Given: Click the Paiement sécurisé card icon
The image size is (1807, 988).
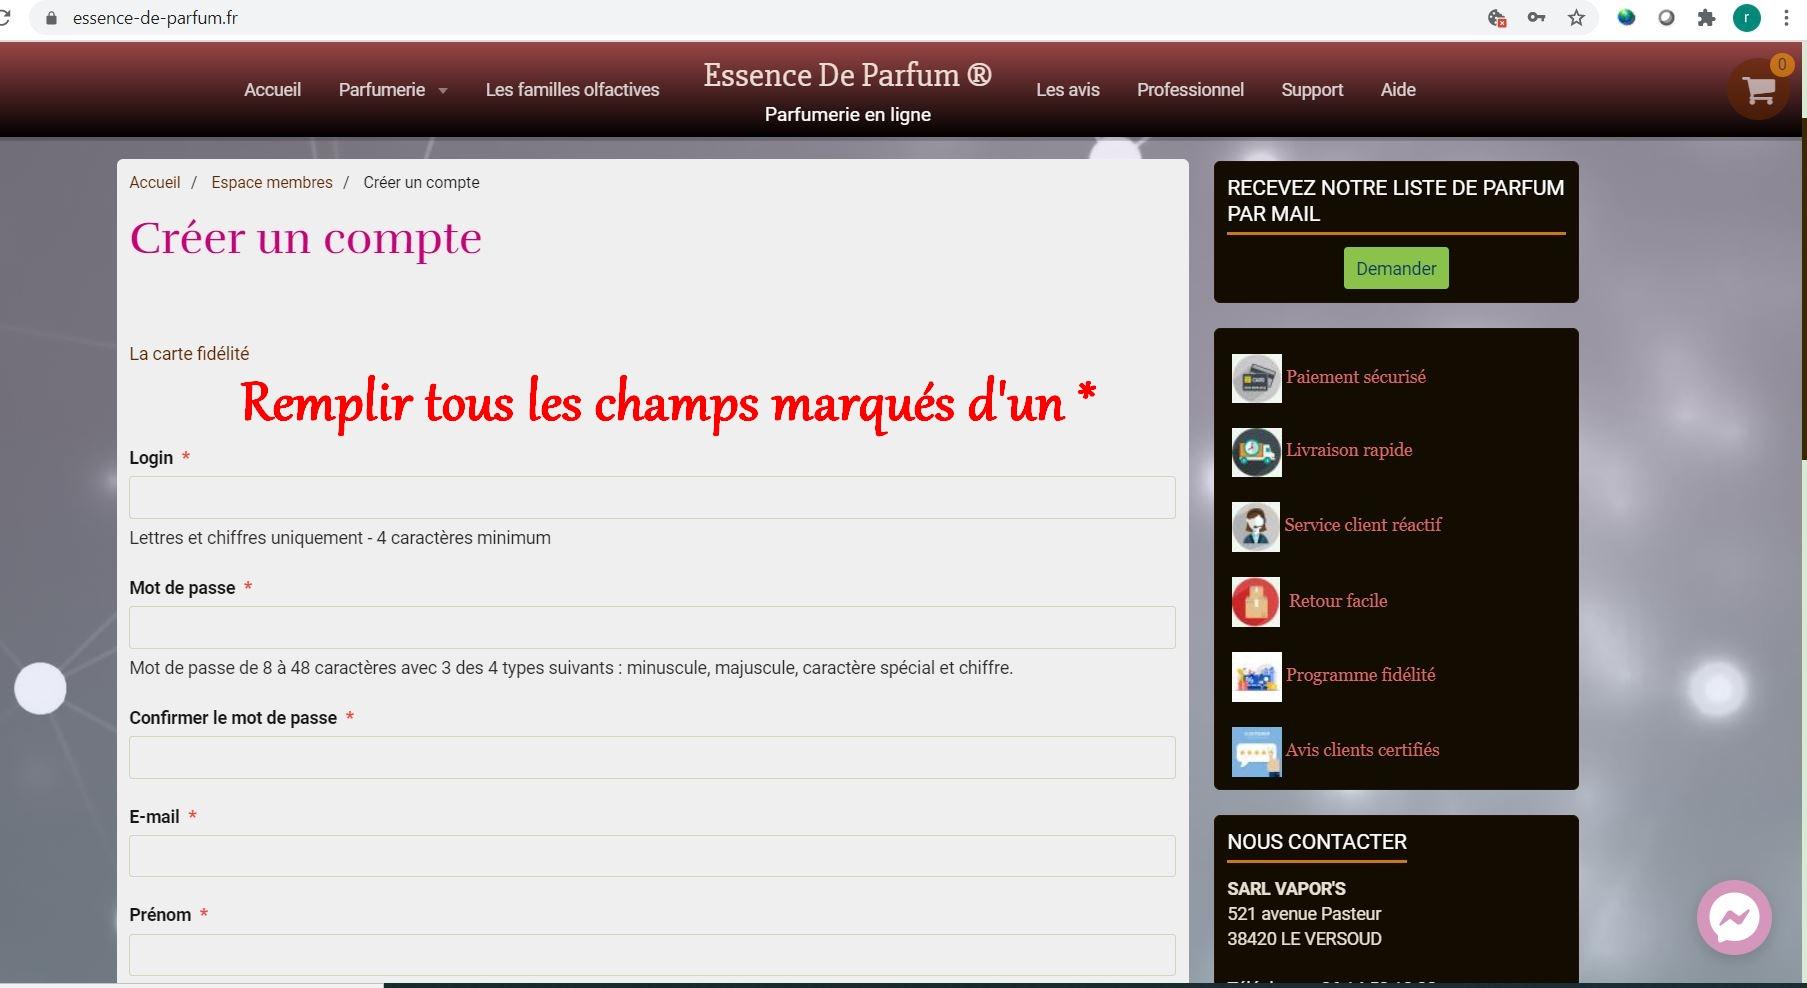Looking at the screenshot, I should coord(1256,378).
